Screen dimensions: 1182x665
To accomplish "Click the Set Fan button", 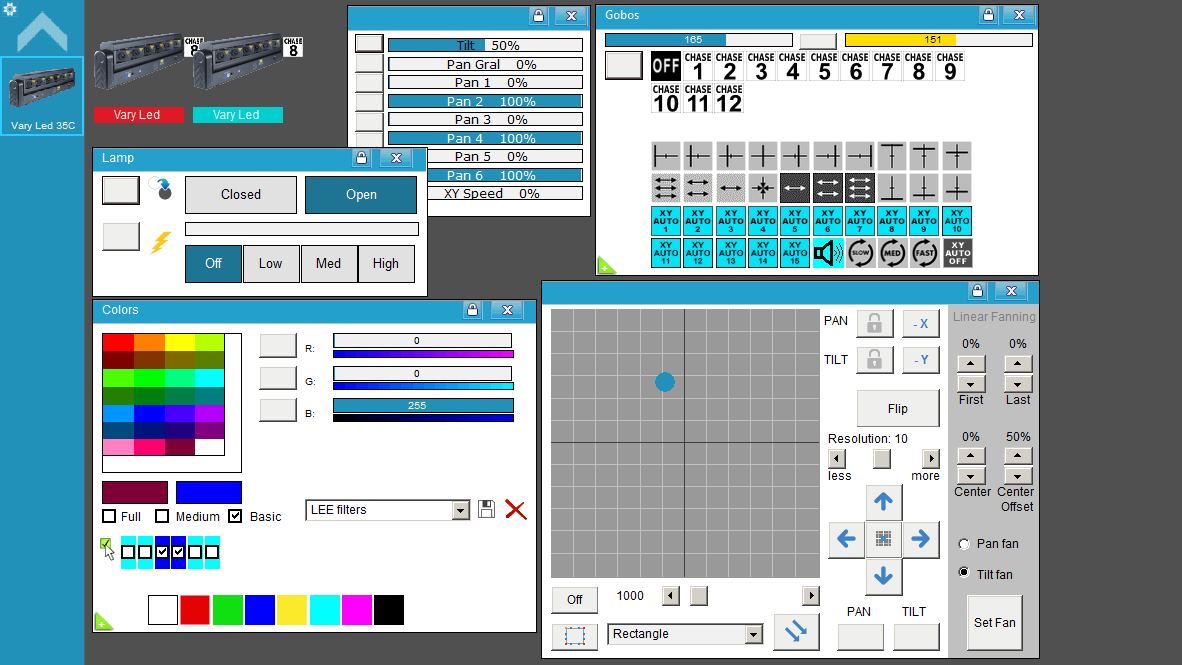I will 994,623.
